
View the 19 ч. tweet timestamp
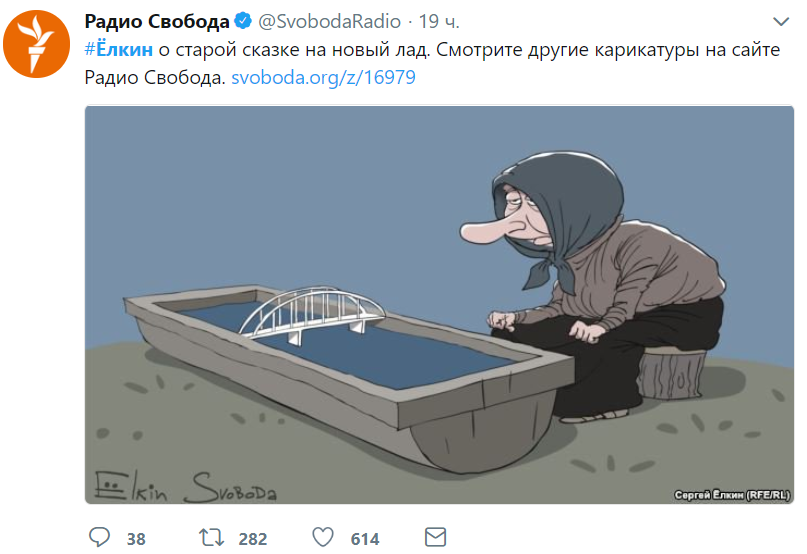pyautogui.click(x=438, y=22)
